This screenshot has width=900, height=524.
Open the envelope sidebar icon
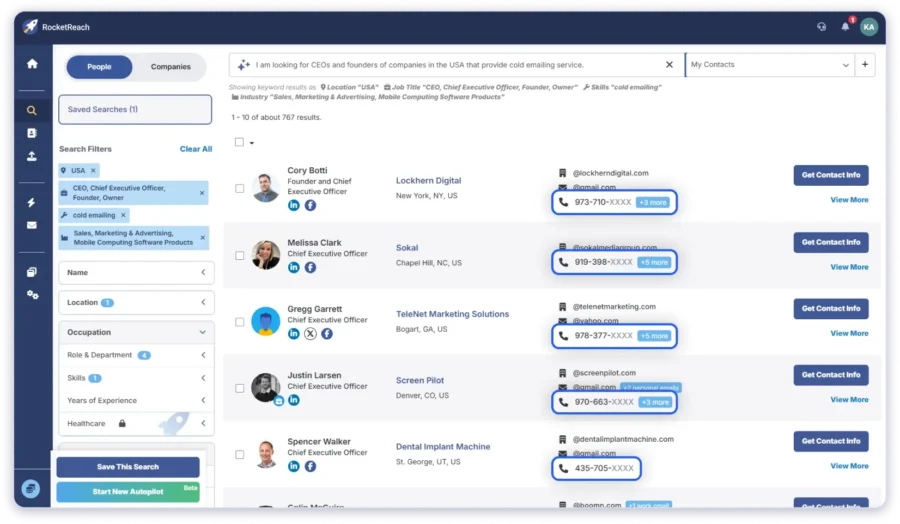32,225
